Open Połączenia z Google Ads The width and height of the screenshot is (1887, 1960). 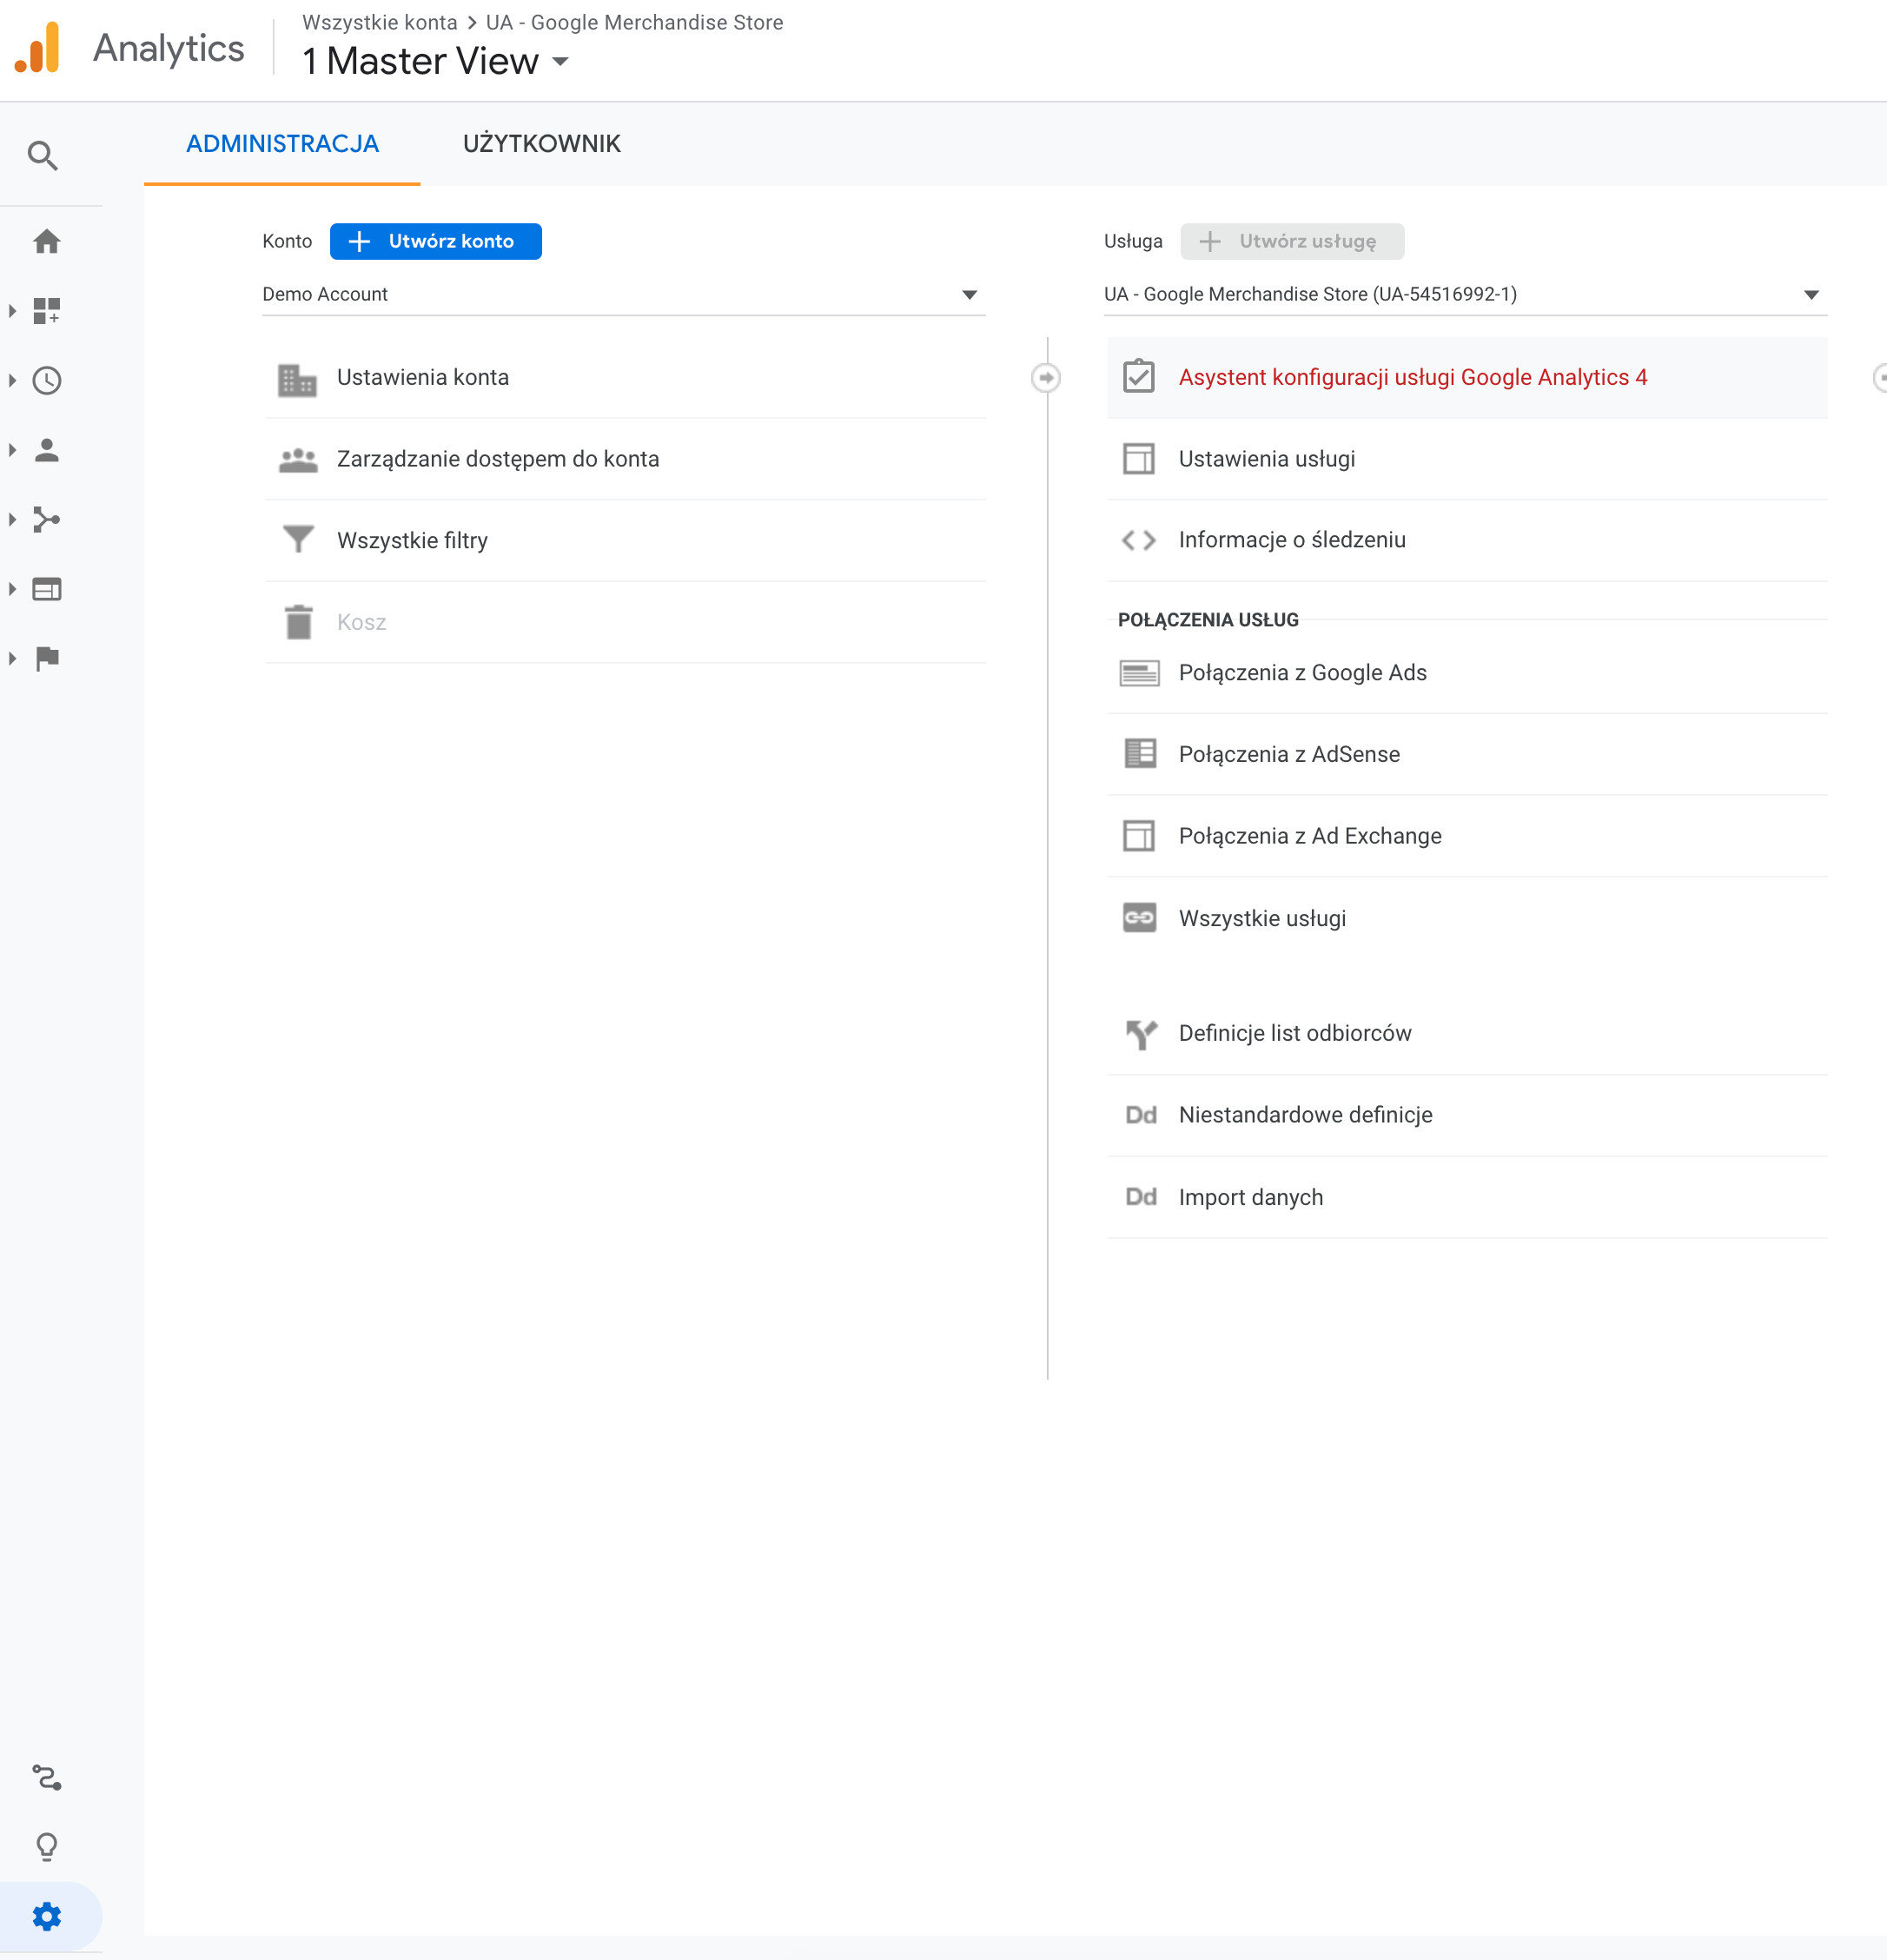[1467, 673]
